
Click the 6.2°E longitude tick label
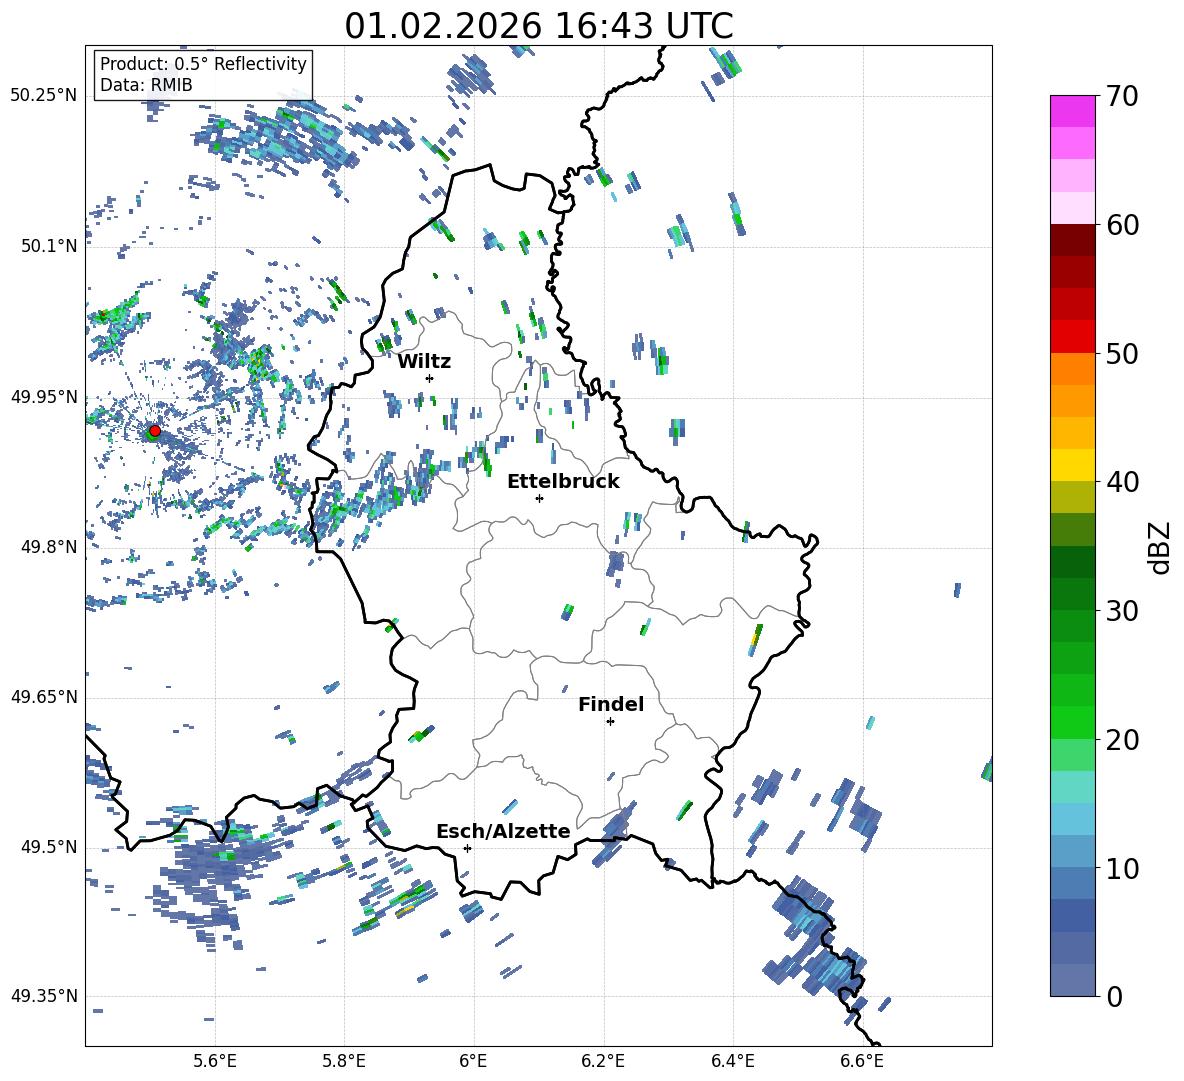pyautogui.click(x=603, y=1061)
